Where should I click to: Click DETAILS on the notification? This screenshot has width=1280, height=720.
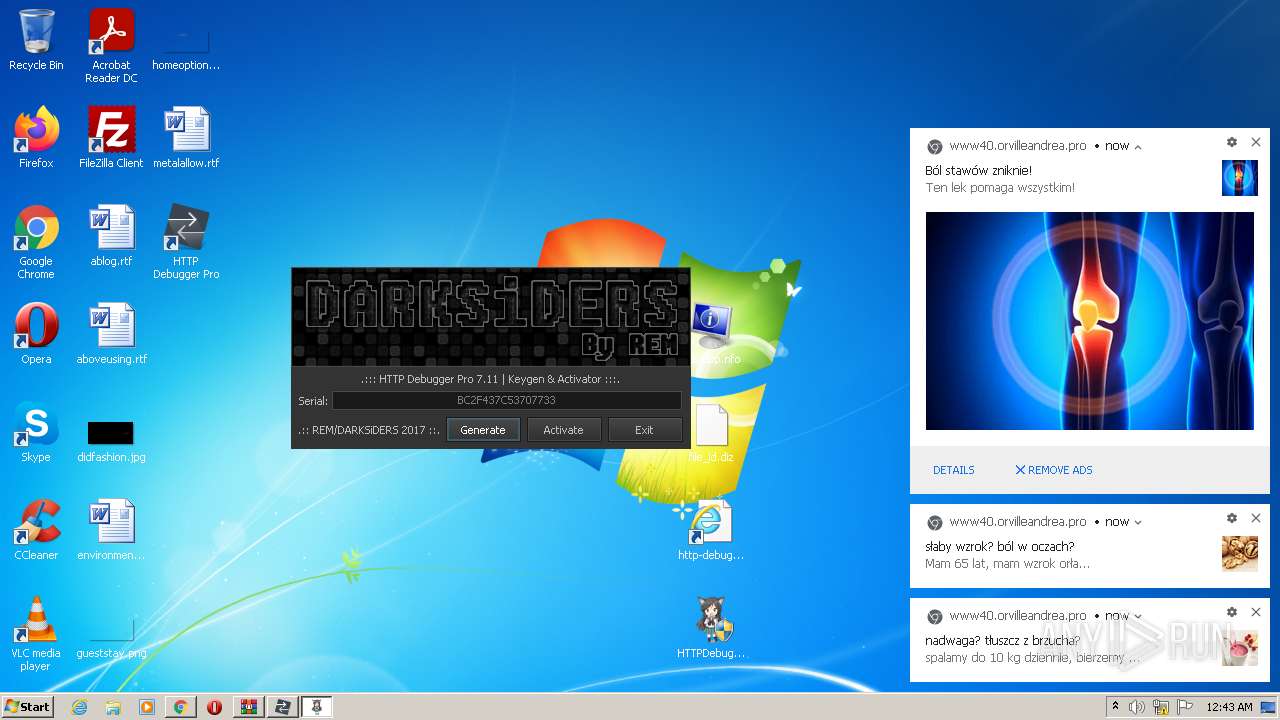pyautogui.click(x=953, y=470)
